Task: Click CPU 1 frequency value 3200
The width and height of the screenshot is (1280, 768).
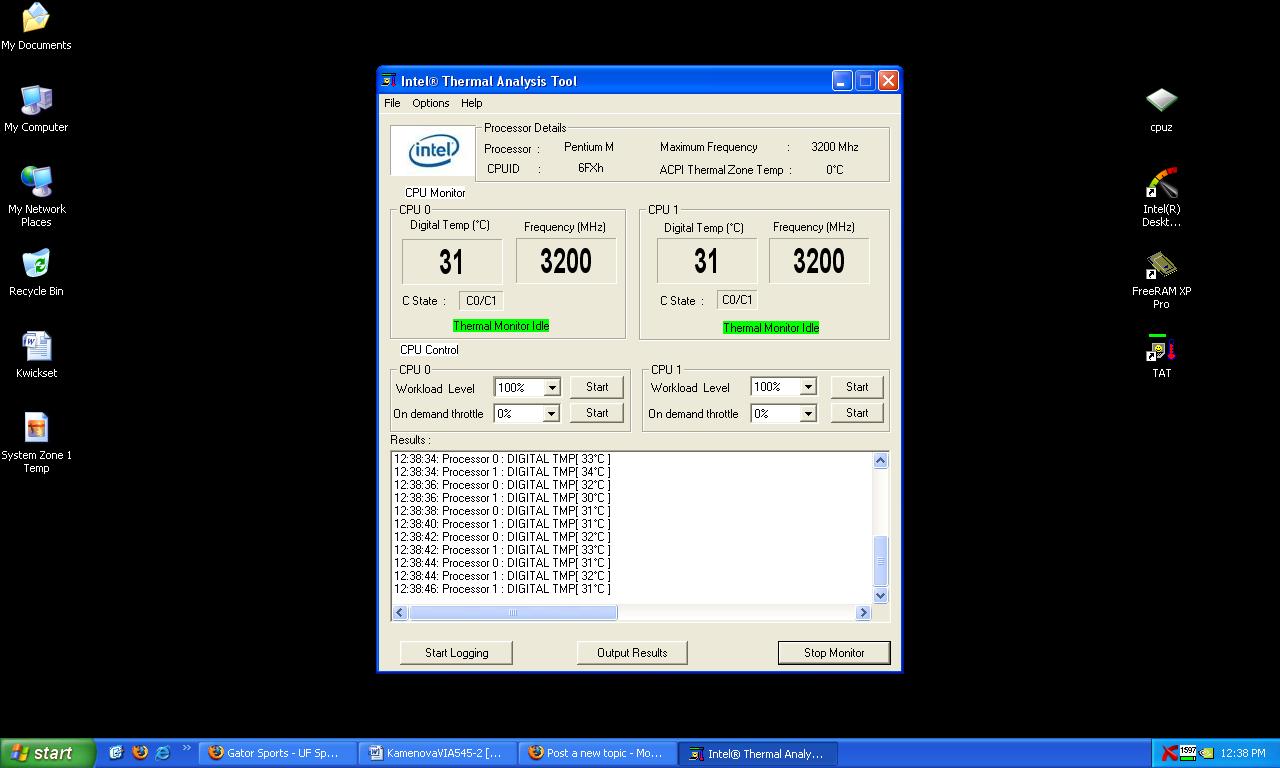Action: click(819, 262)
